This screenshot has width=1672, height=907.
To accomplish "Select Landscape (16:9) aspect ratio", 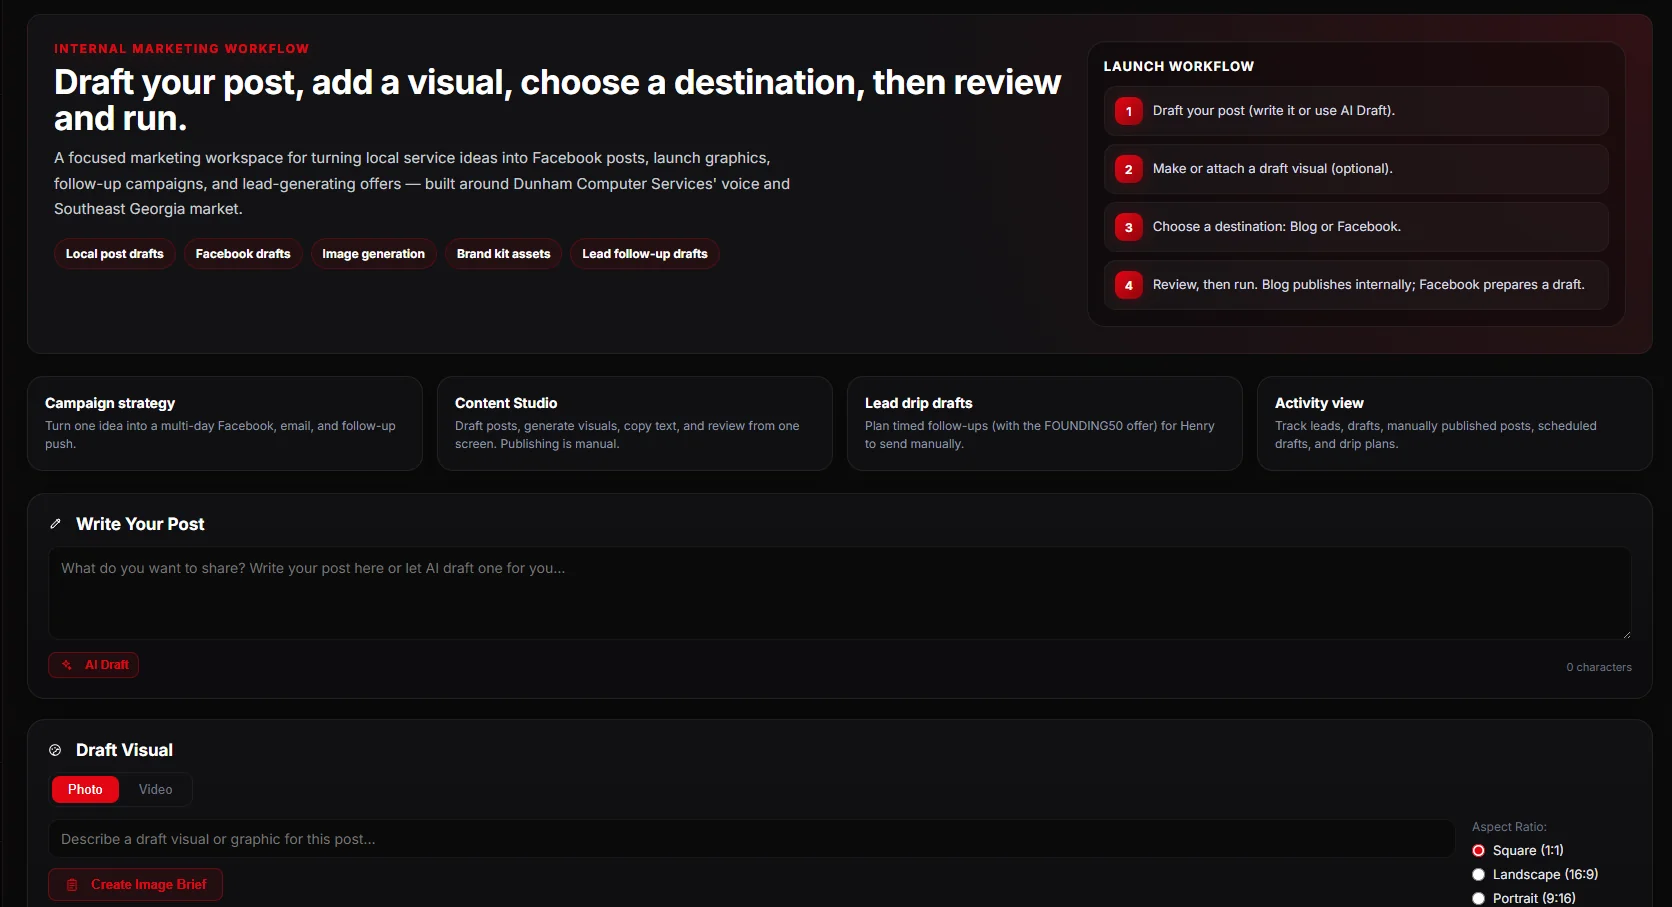I will (x=1478, y=875).
